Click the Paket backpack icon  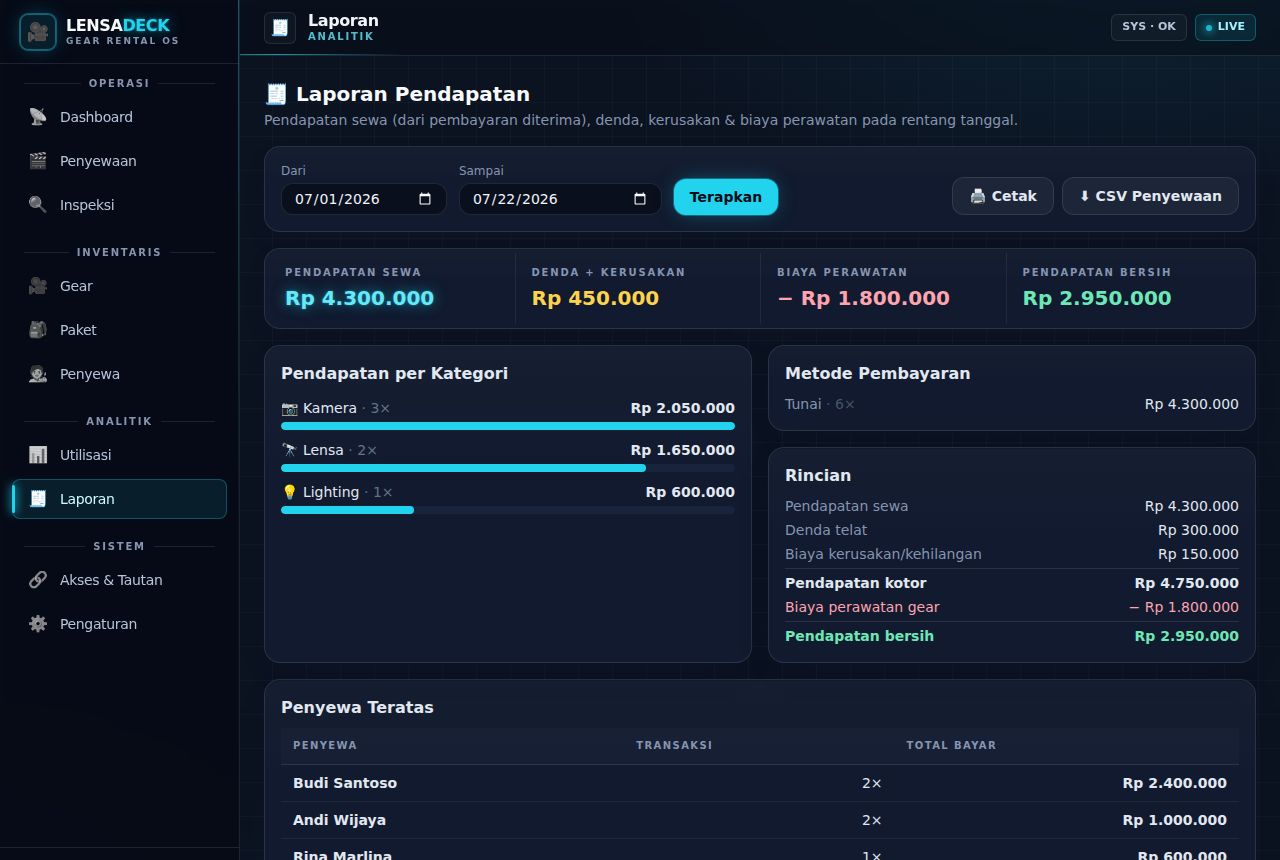point(38,330)
